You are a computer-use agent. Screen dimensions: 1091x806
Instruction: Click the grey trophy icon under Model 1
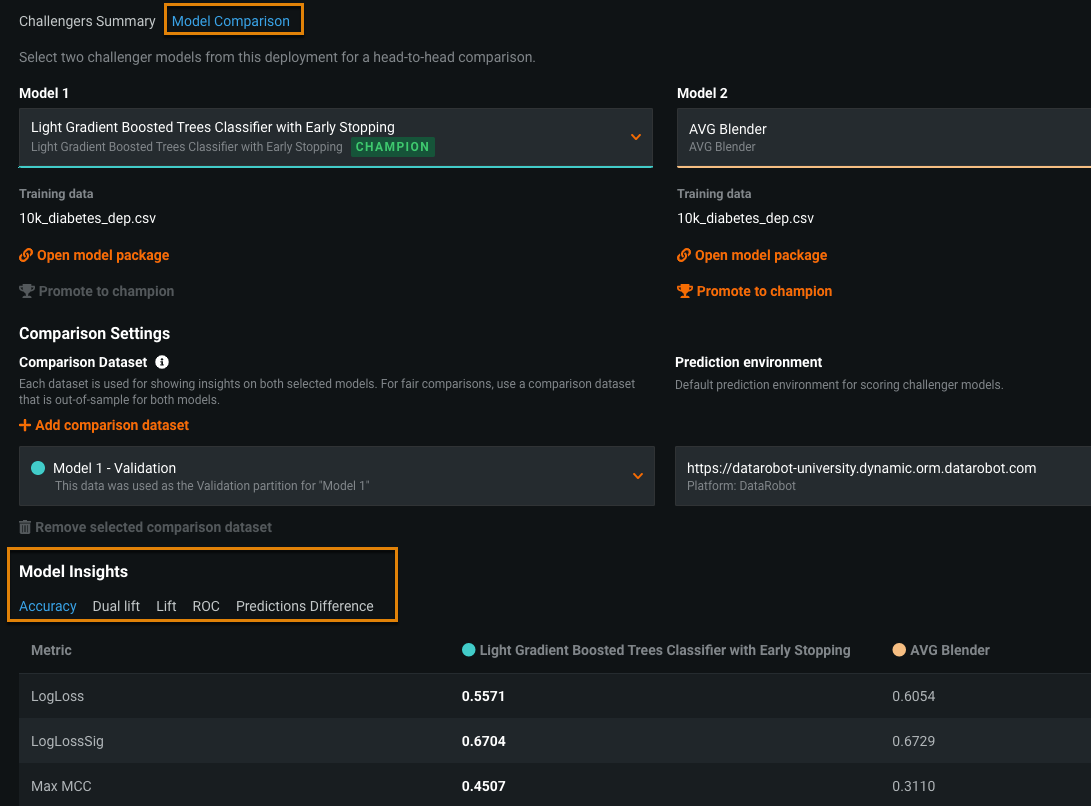tap(26, 291)
